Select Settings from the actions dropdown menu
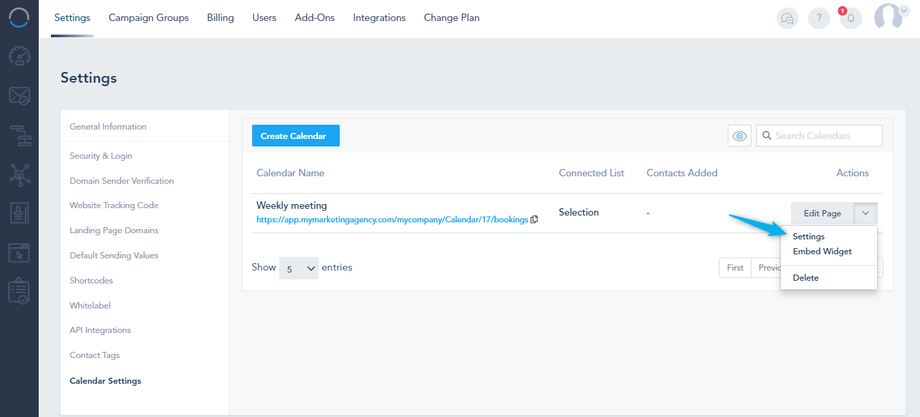Viewport: 920px width, 417px height. (x=809, y=237)
